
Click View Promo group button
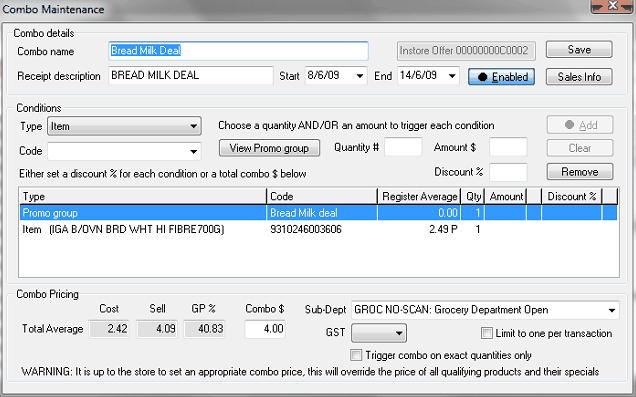[269, 148]
